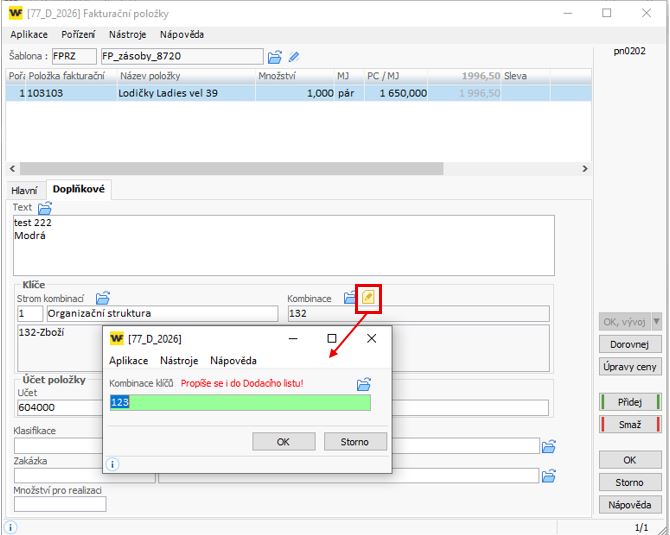Click folder icon at Klasifikace row end
The width and height of the screenshot is (670, 535).
(548, 446)
